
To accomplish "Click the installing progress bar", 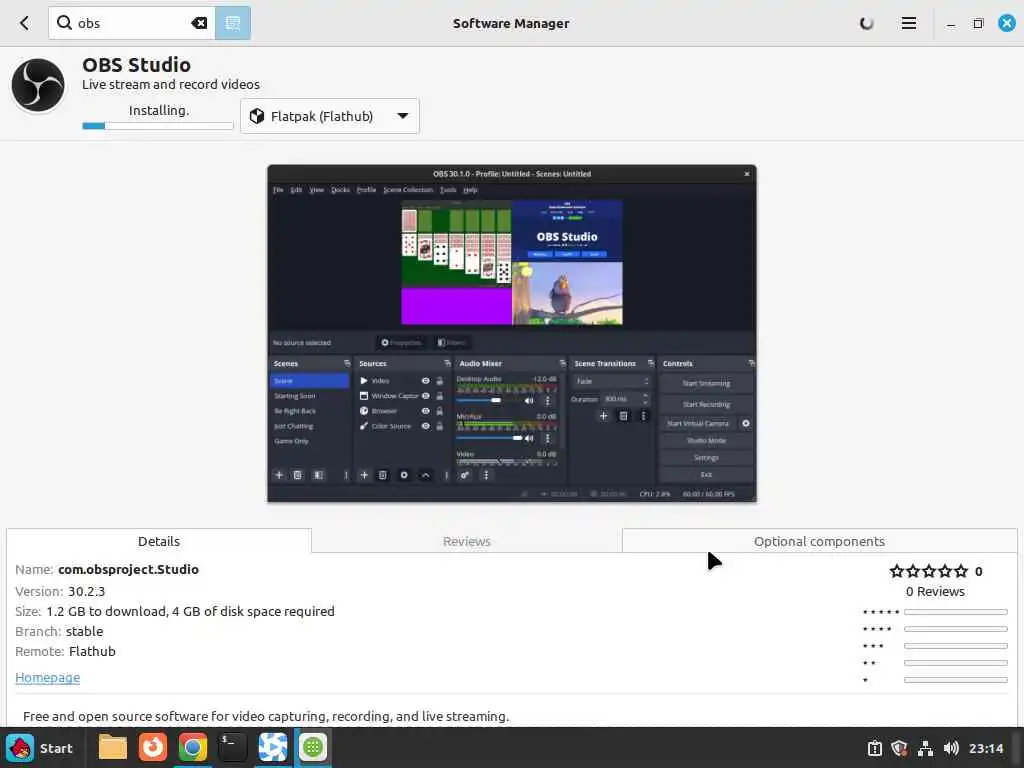I will [x=157, y=125].
